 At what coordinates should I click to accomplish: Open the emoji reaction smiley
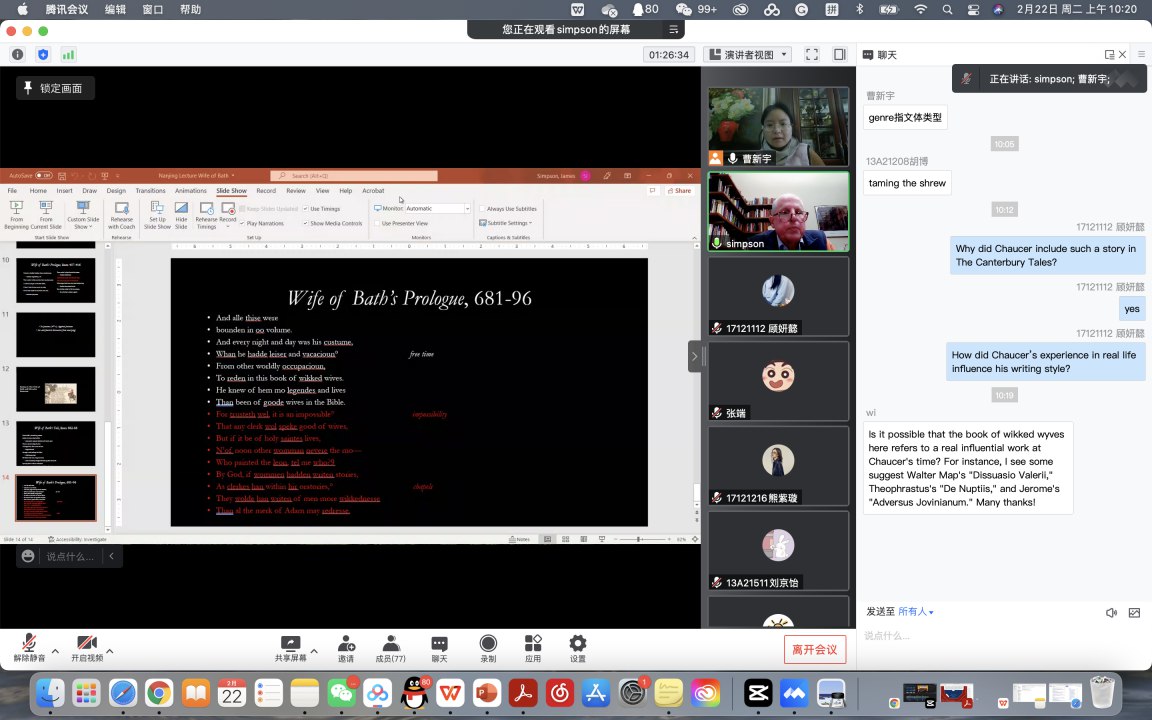[28, 556]
